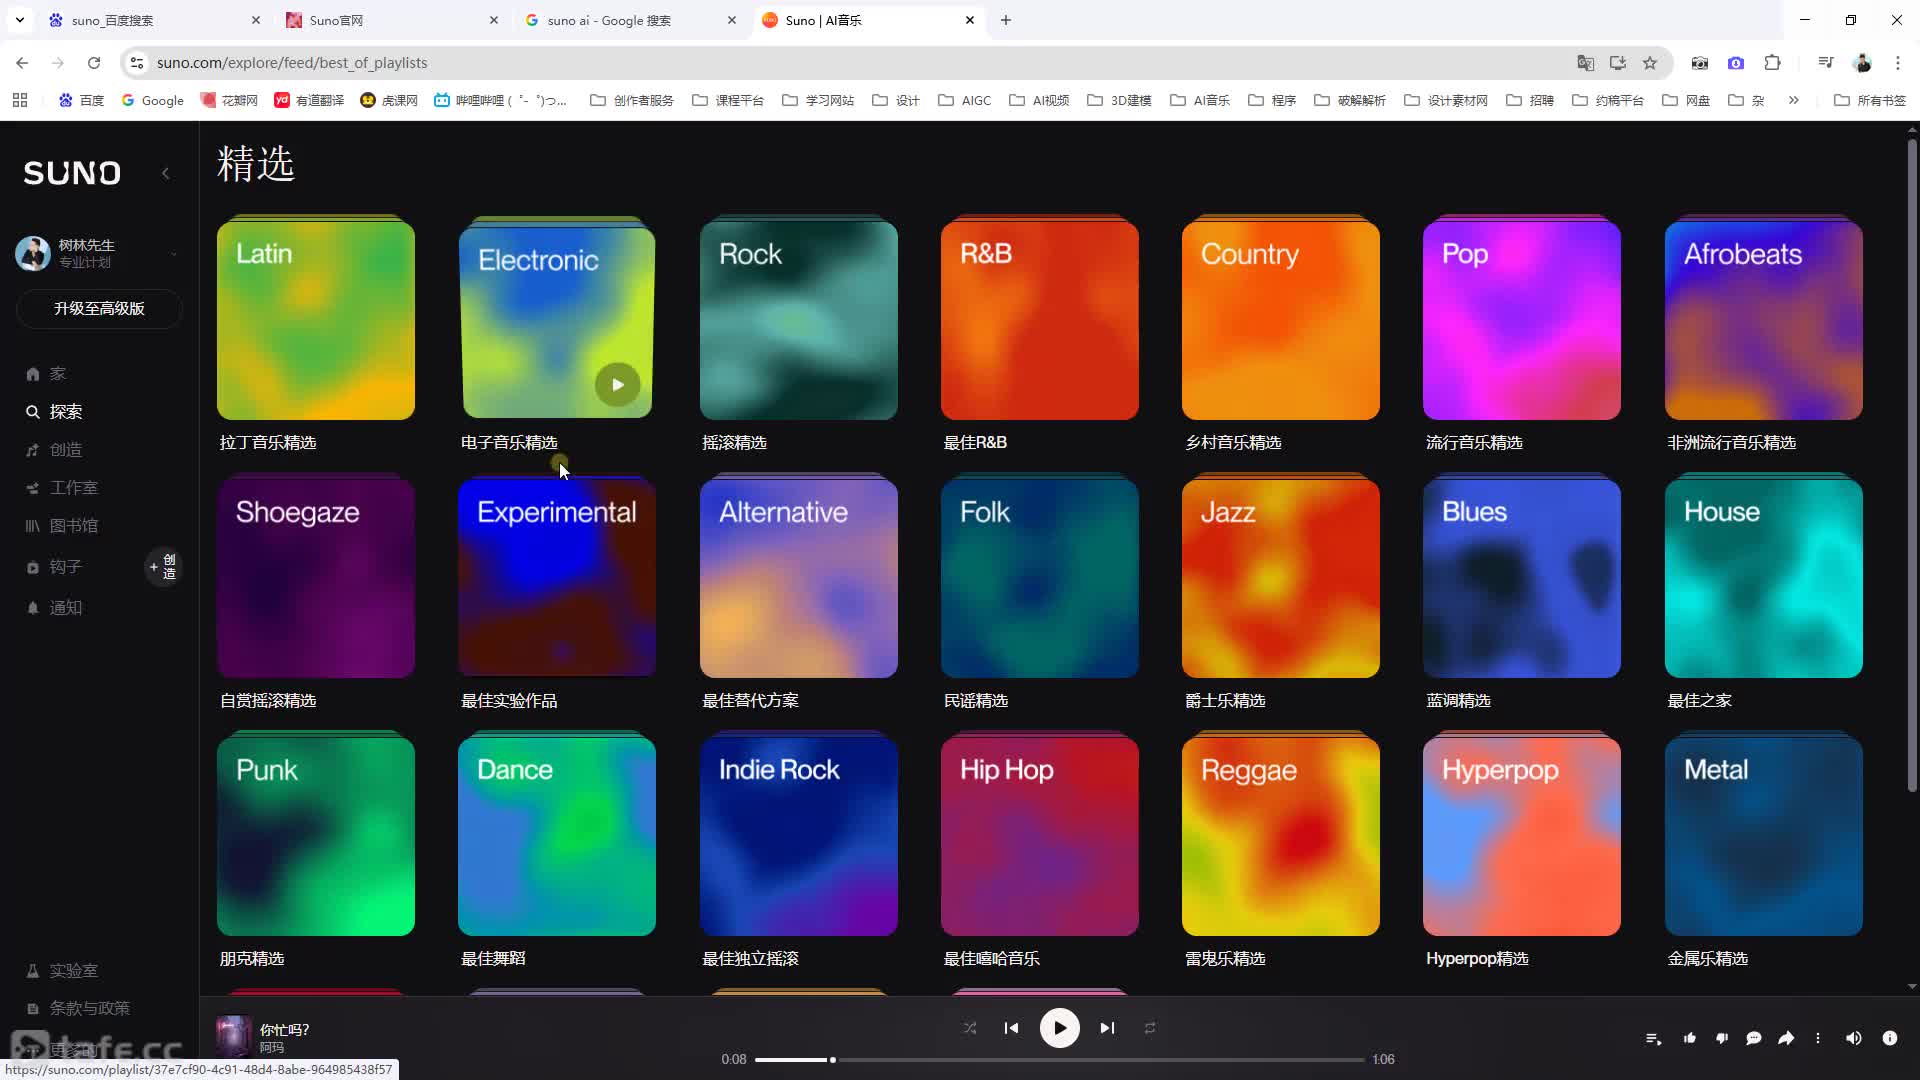This screenshot has width=1920, height=1080.
Task: Open the Jazz playlist thumbnail
Action: 1281,578
